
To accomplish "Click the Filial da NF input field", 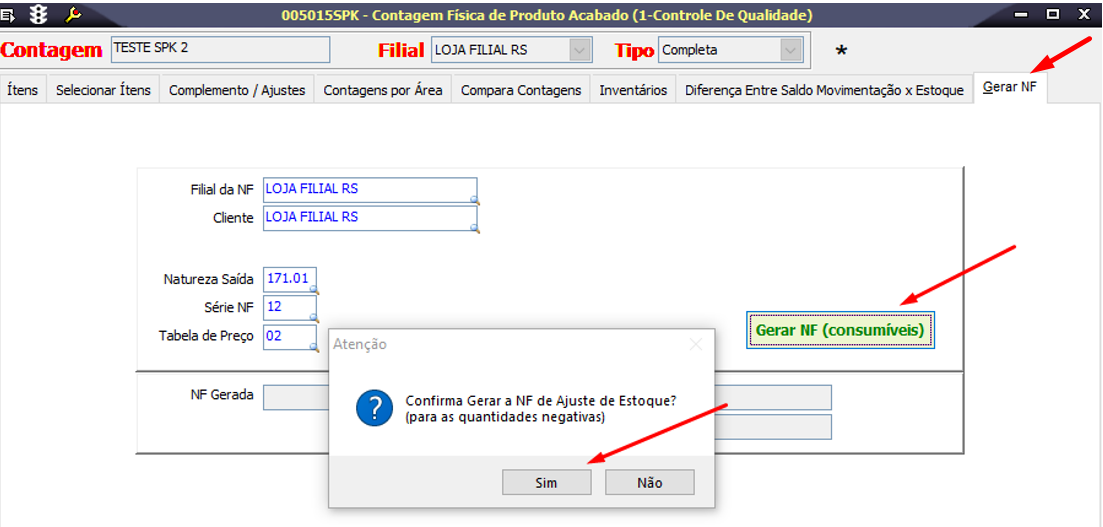I will 370,191.
